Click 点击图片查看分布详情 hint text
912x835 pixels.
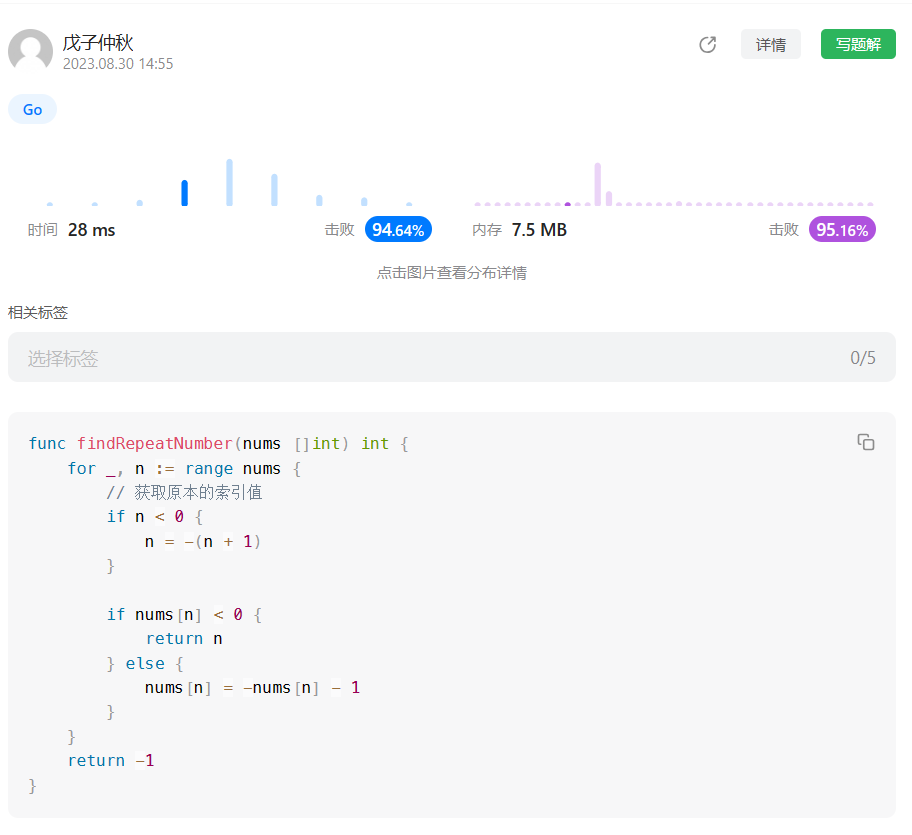click(452, 273)
